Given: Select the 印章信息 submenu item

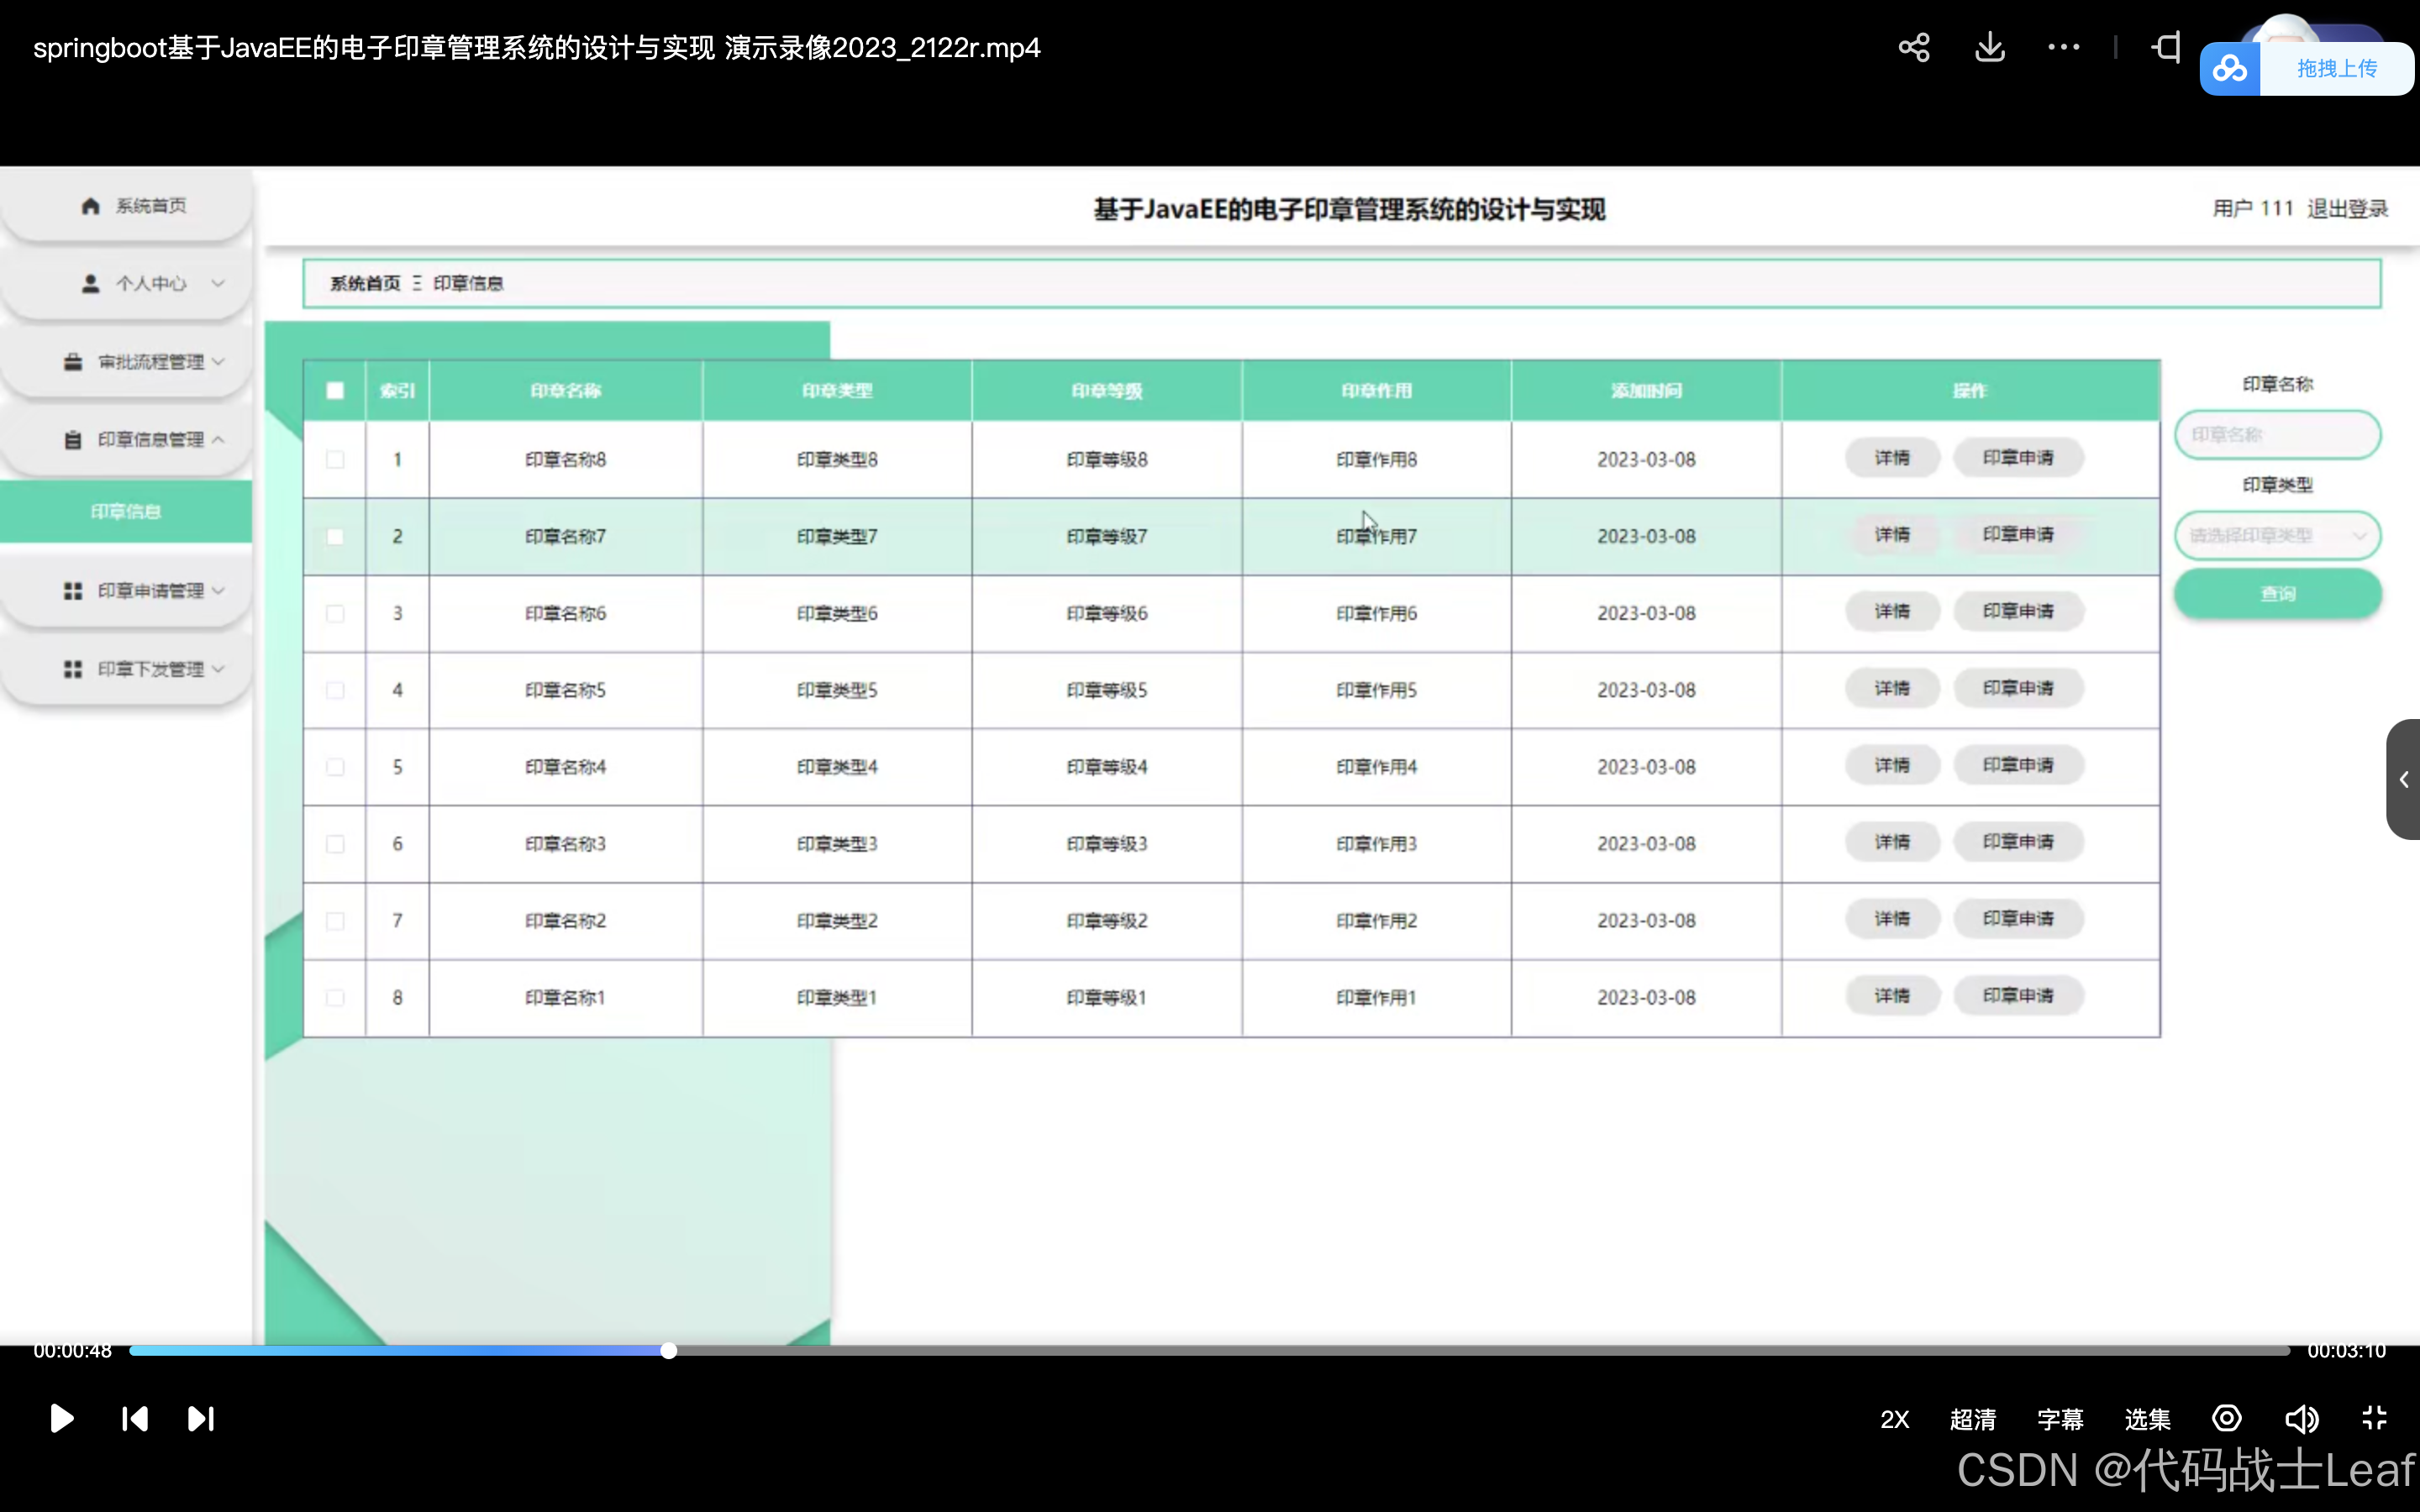Looking at the screenshot, I should coord(126,512).
